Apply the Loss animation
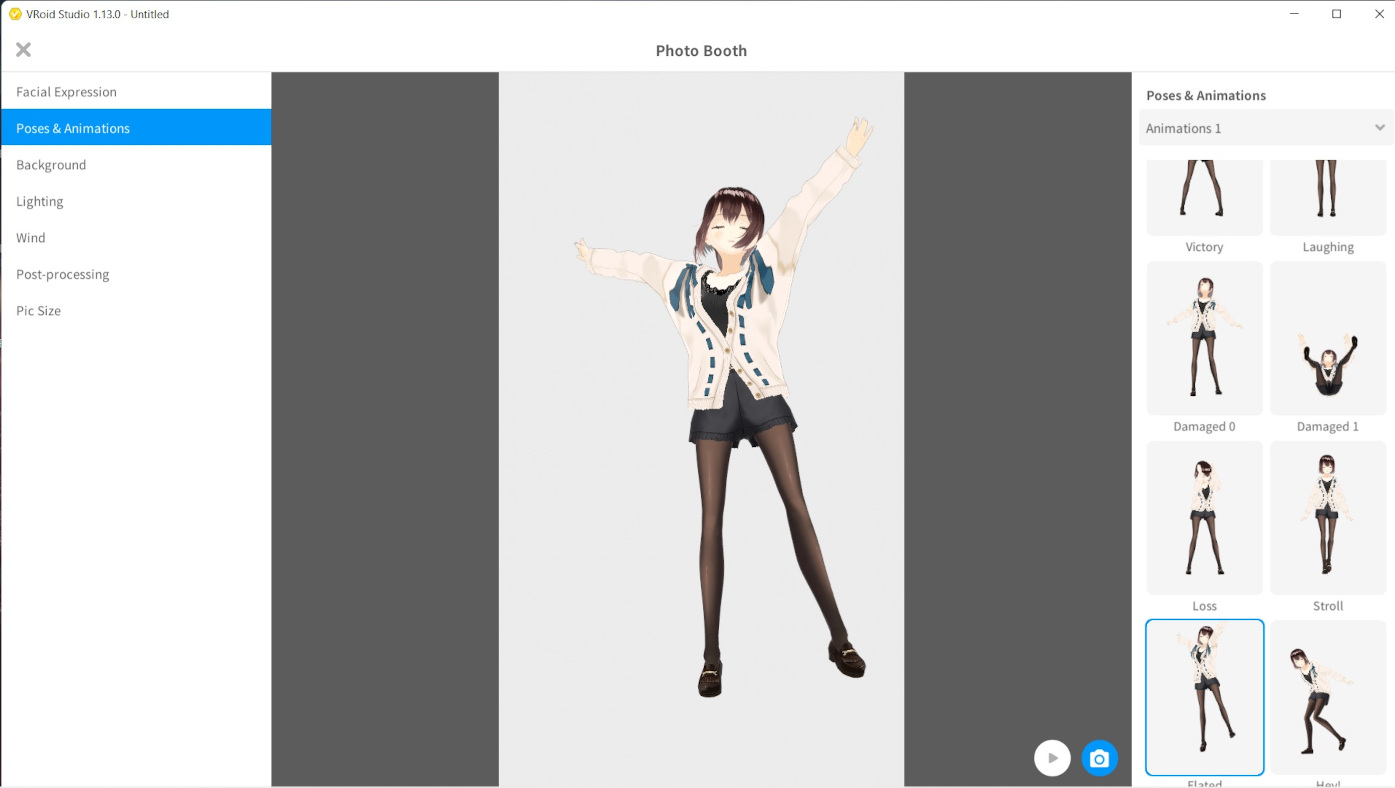Screen dimensions: 1395x788 tap(1204, 517)
